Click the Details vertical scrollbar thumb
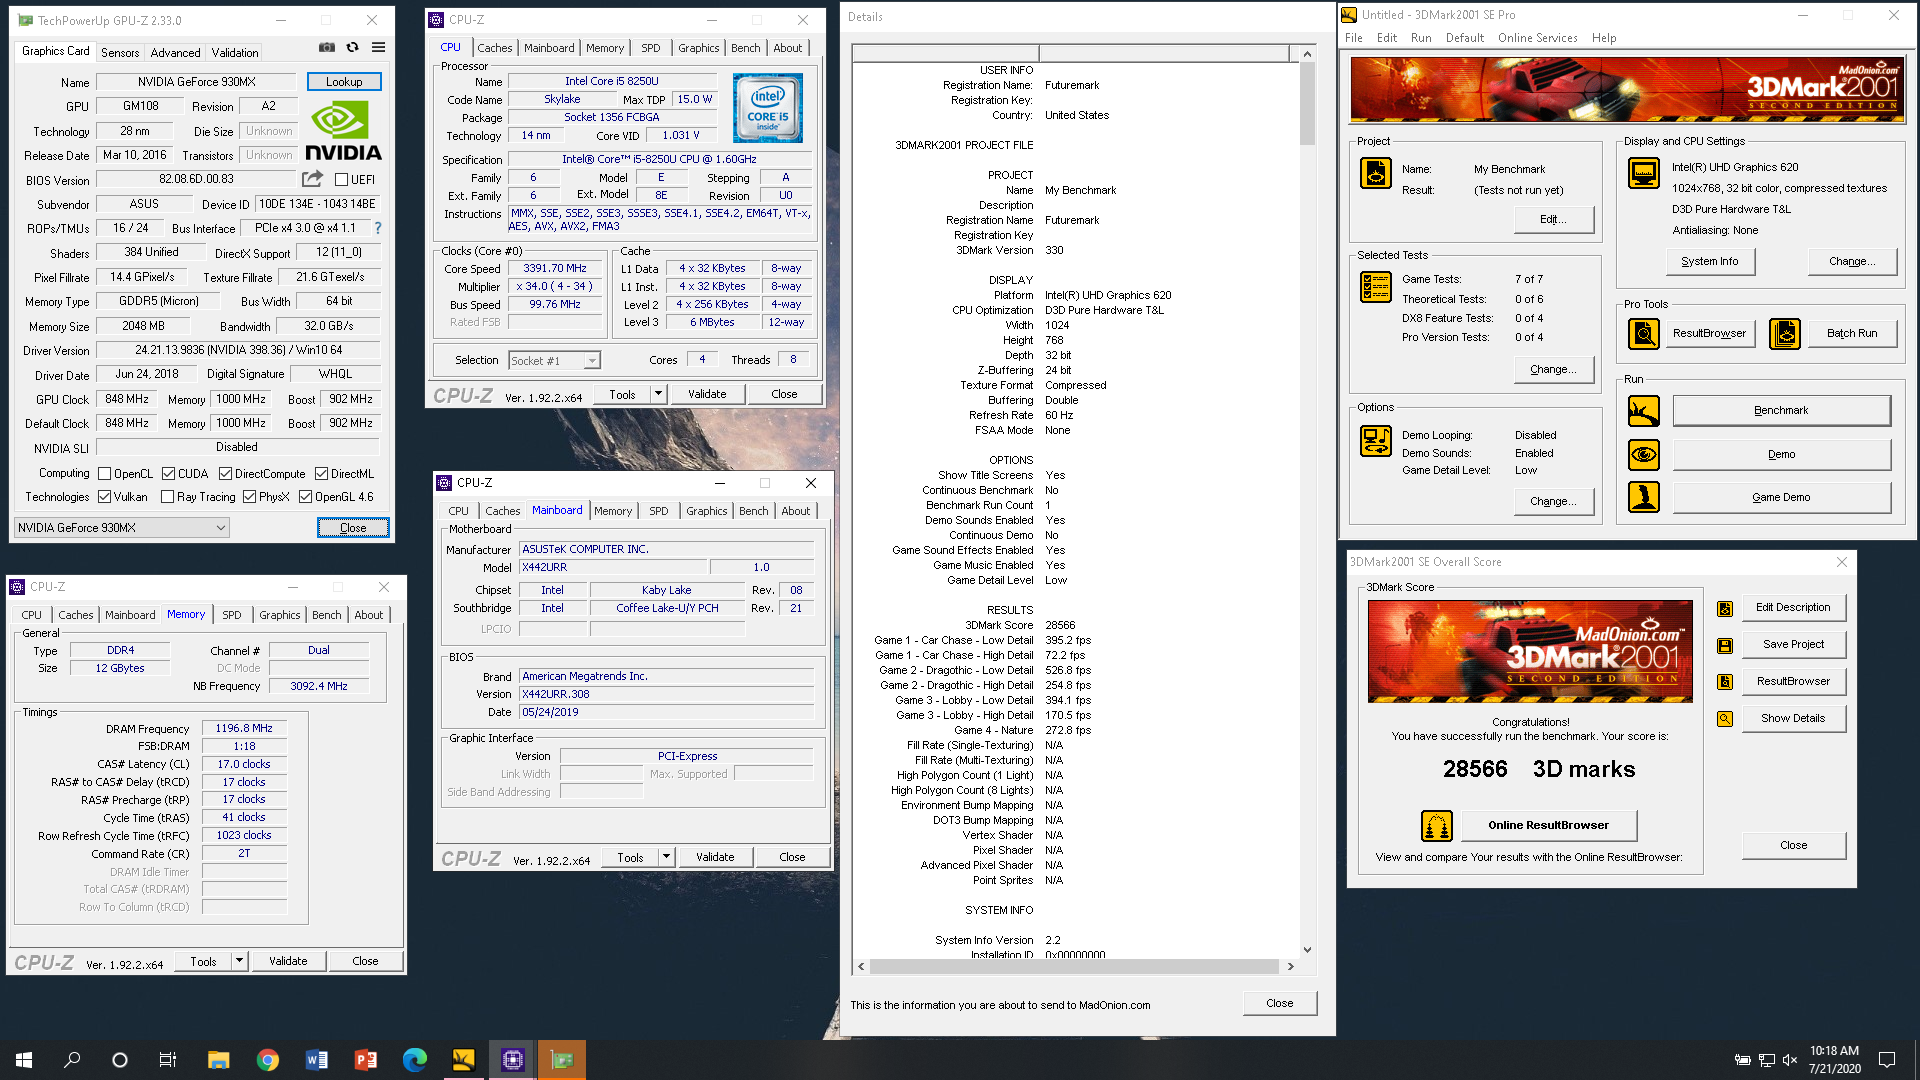 [1307, 104]
